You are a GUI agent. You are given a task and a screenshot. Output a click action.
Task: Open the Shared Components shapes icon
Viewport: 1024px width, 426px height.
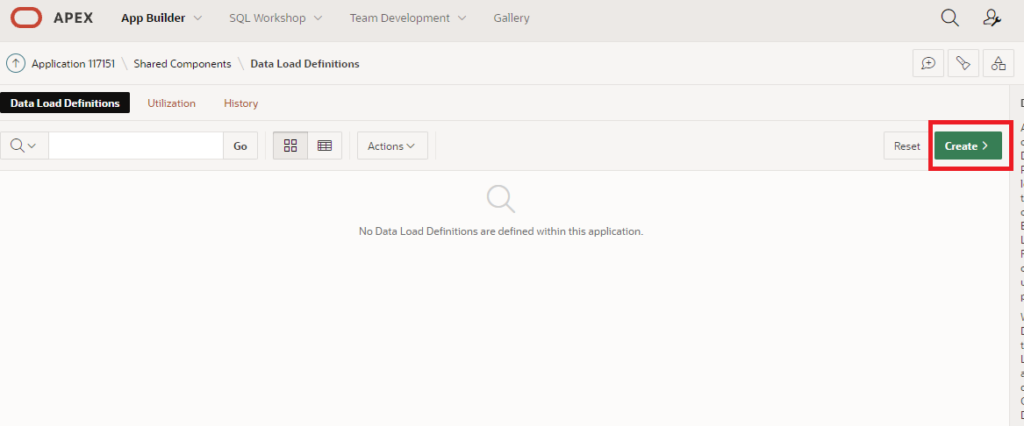998,63
